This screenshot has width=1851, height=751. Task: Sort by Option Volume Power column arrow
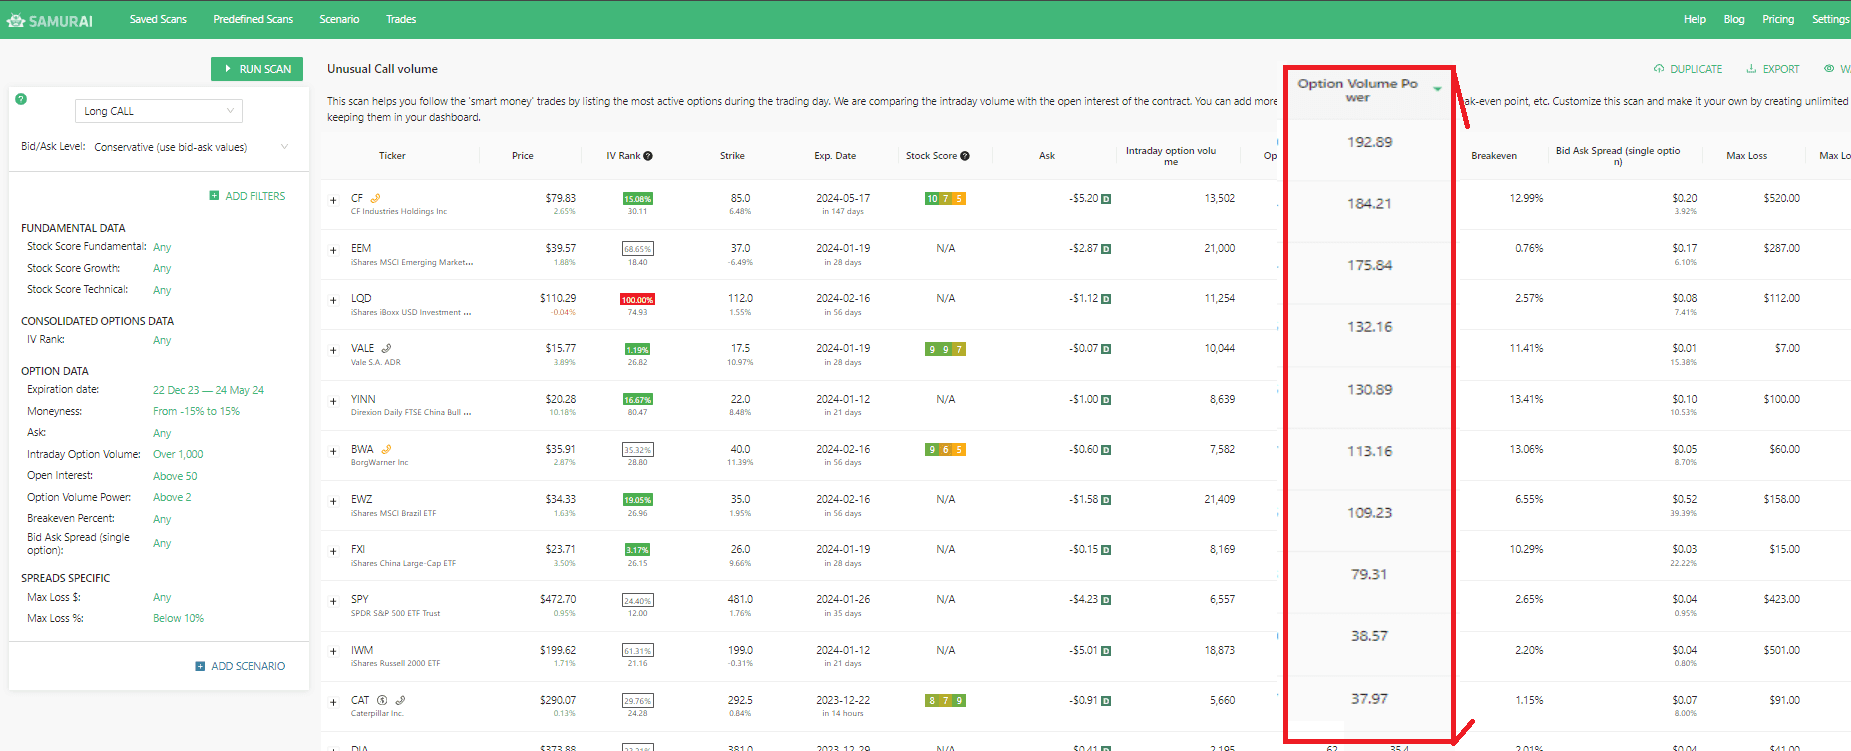[x=1437, y=89]
